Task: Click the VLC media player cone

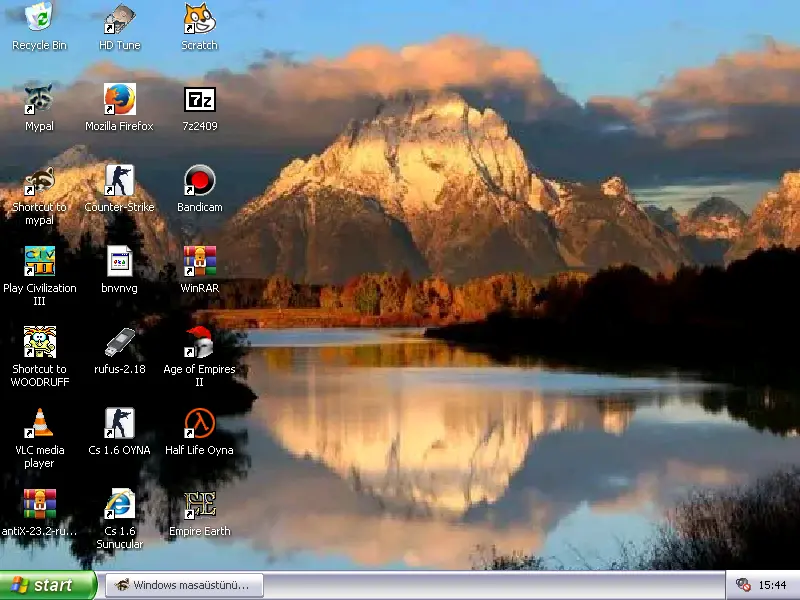Action: tap(39, 422)
